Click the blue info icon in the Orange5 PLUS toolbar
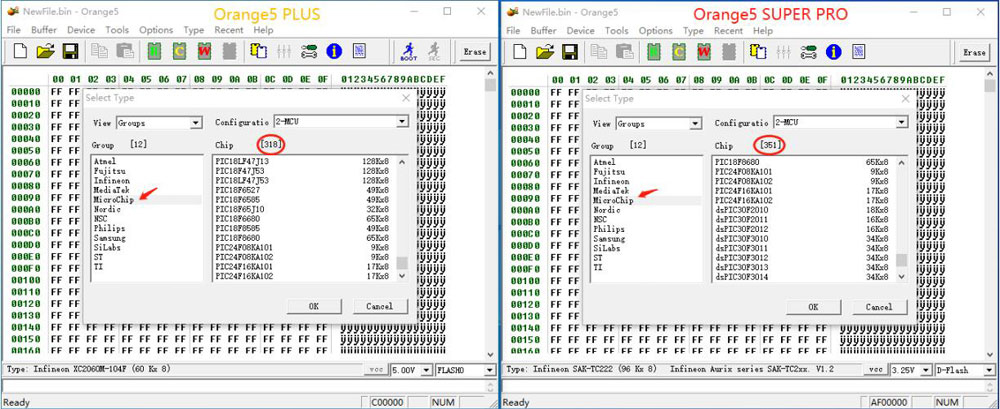1000x409 pixels. point(333,51)
